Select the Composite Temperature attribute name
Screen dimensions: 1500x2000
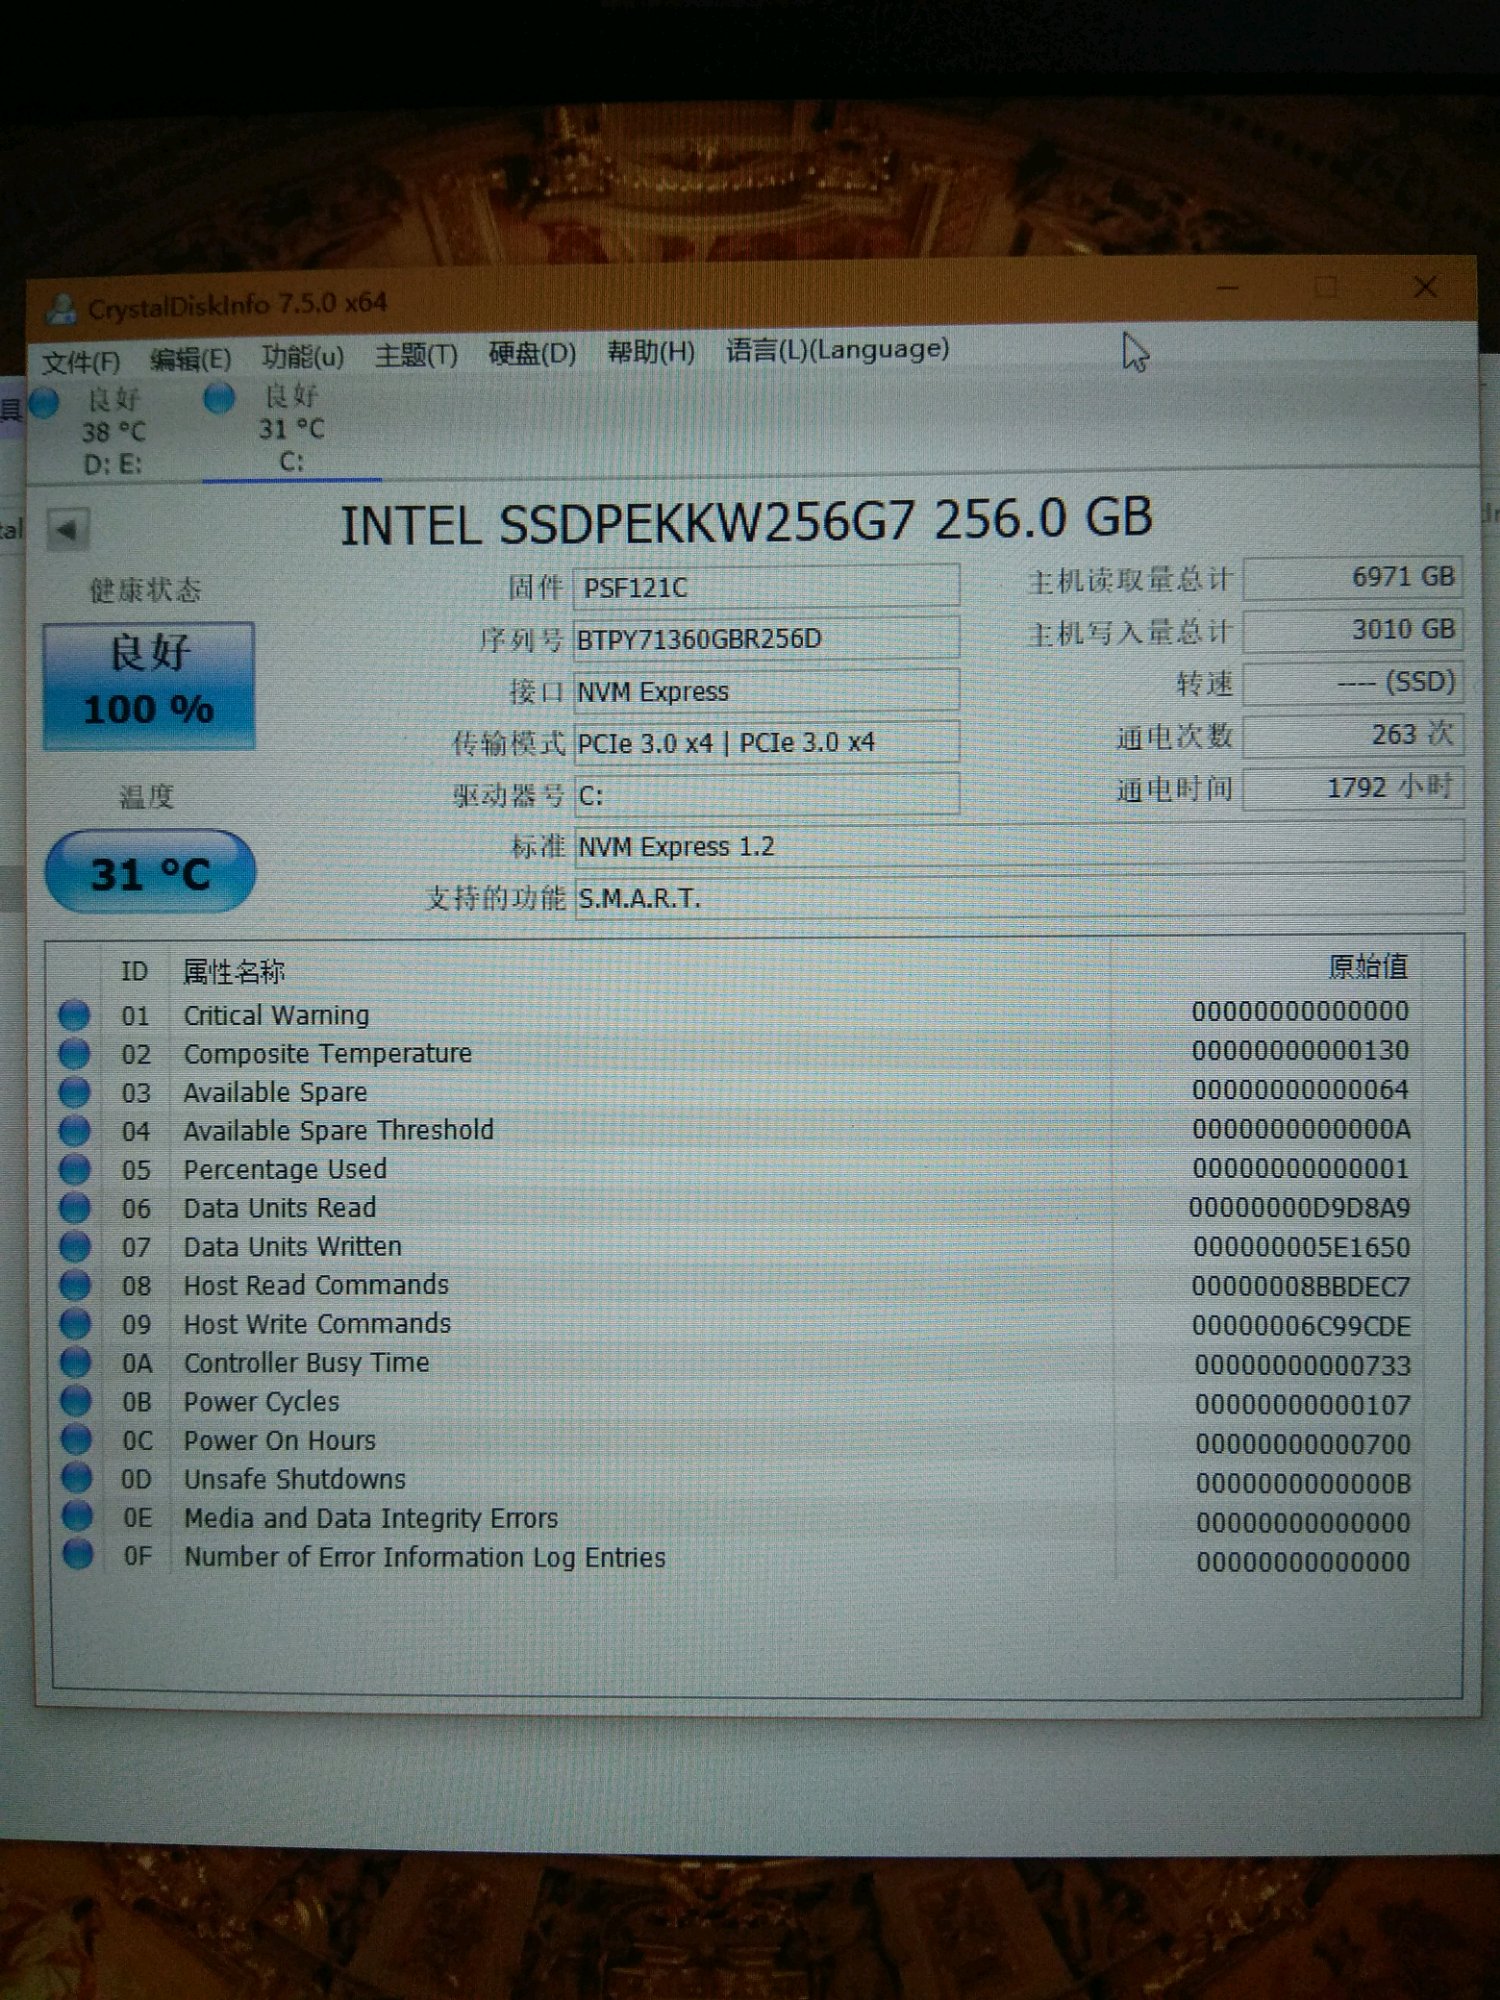click(x=327, y=1053)
